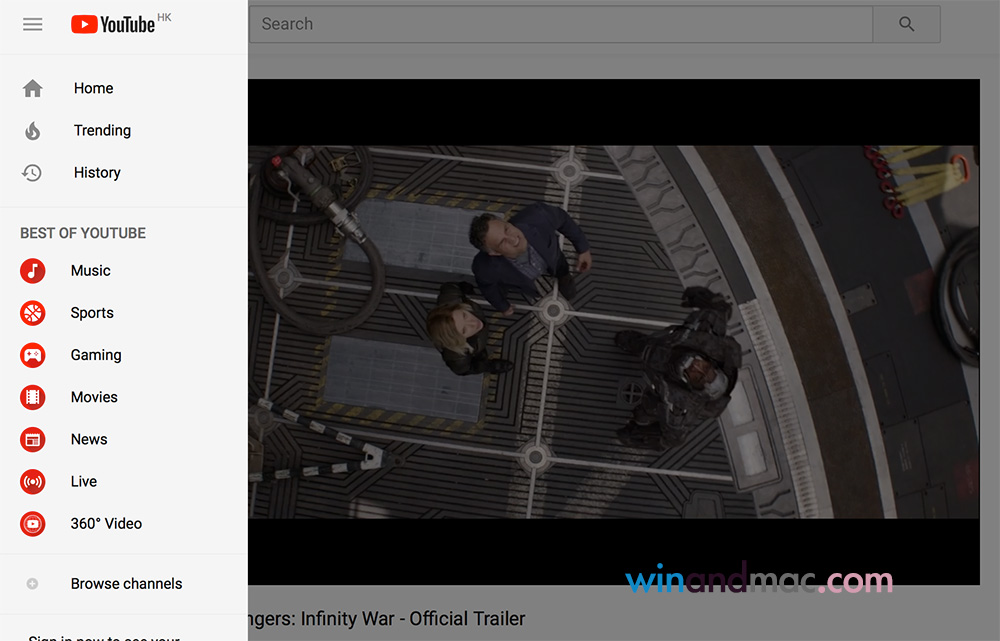Click the Live broadcast icon
Screen dimensions: 1000x641
coord(33,481)
